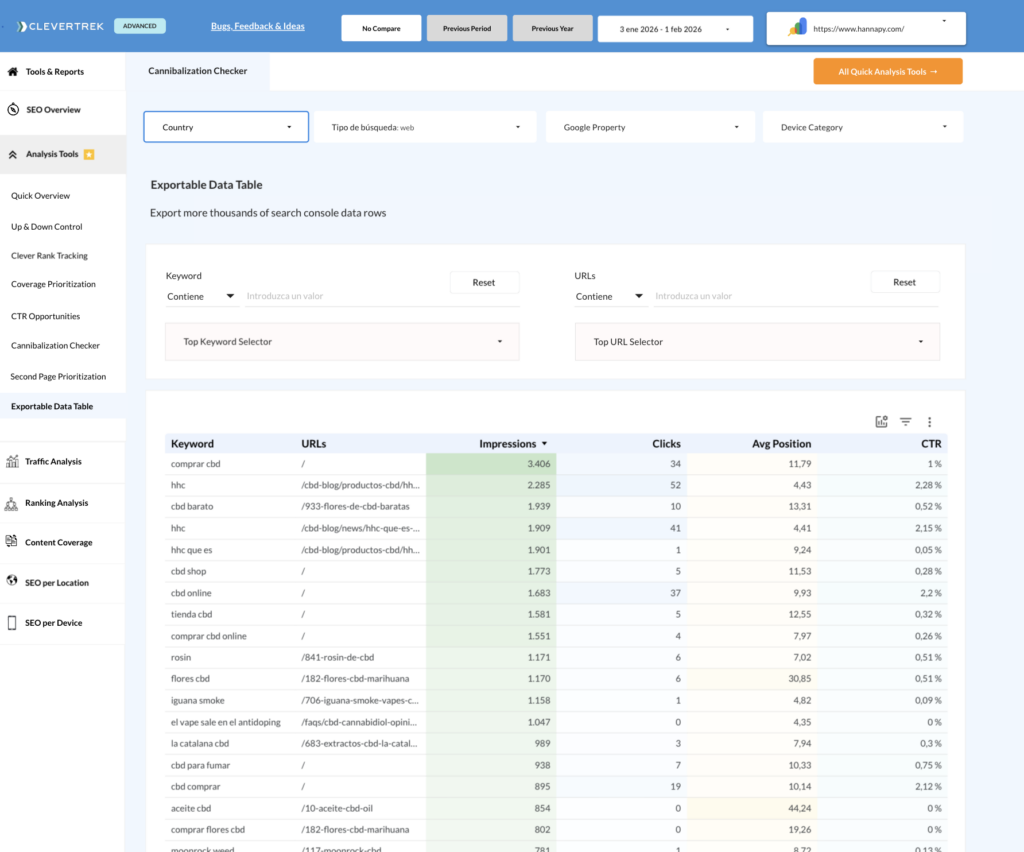Click the SEO Overview compass icon
The width and height of the screenshot is (1024, 852).
pos(13,110)
